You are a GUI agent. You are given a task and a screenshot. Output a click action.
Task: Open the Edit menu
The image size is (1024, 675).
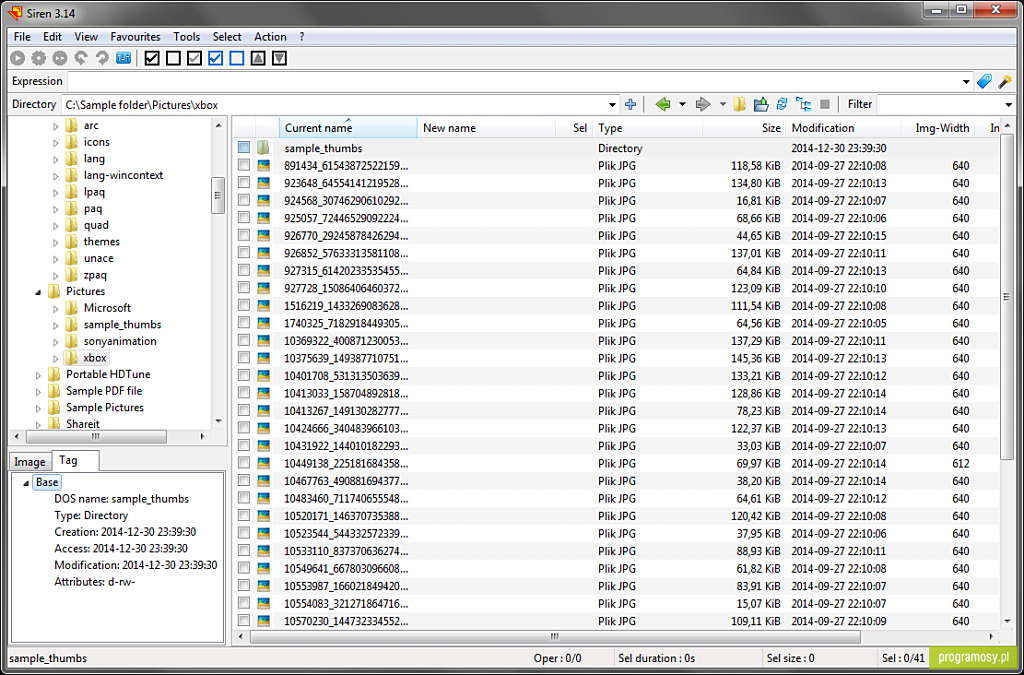52,37
